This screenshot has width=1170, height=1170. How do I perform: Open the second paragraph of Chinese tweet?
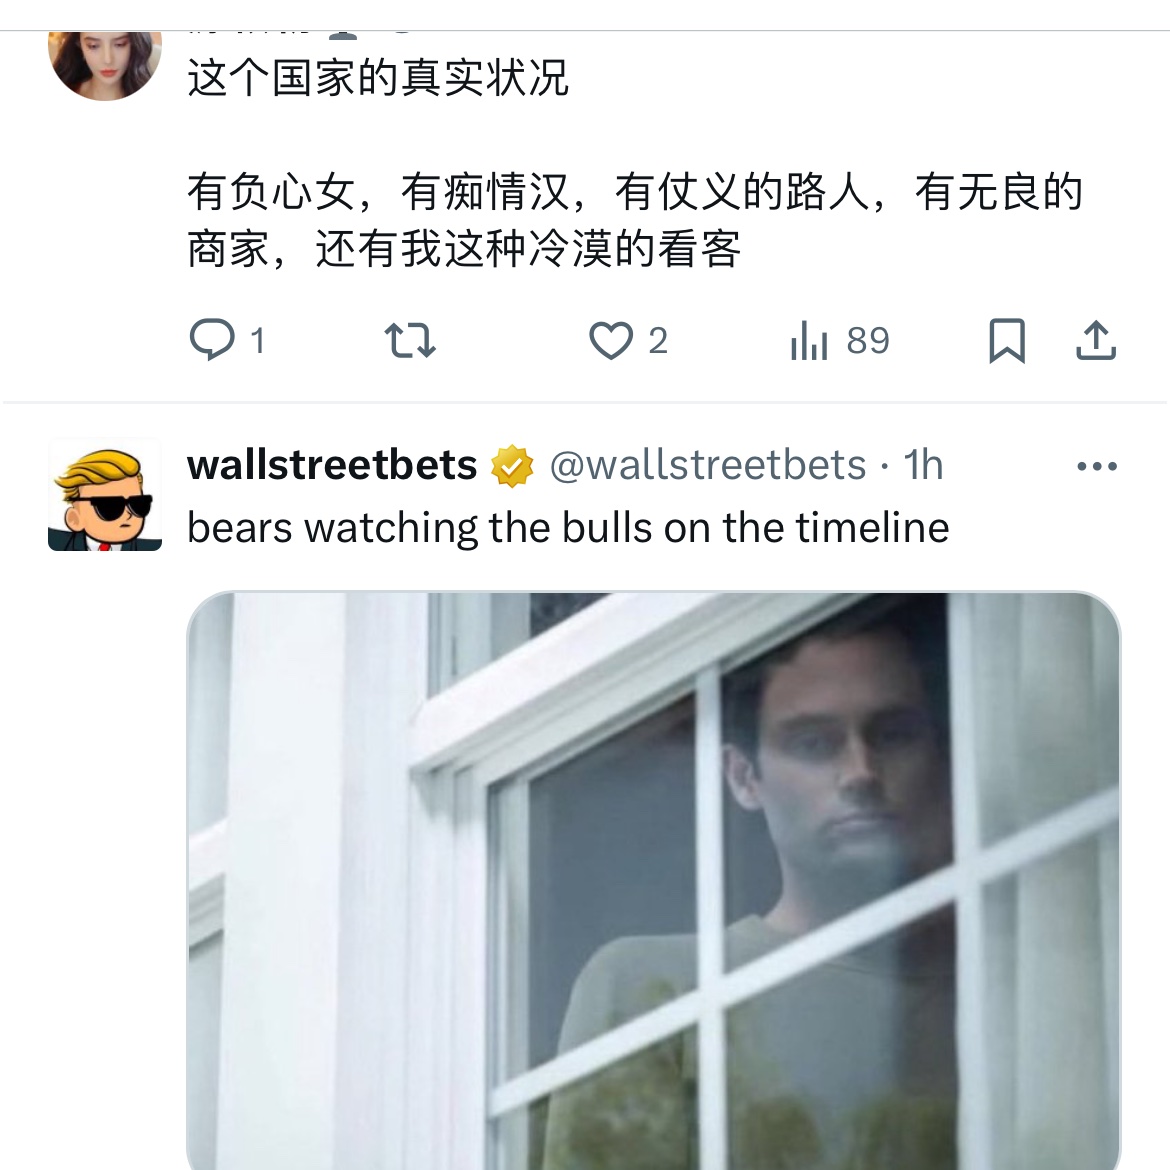point(634,220)
